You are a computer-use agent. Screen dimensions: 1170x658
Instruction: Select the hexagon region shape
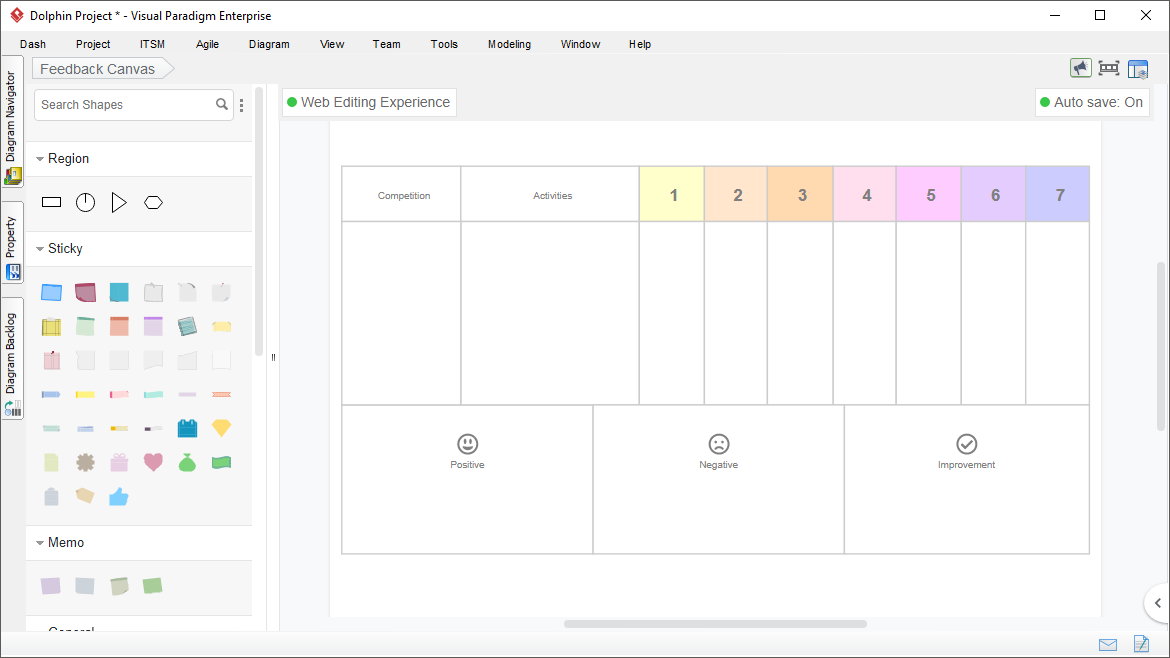pyautogui.click(x=153, y=202)
